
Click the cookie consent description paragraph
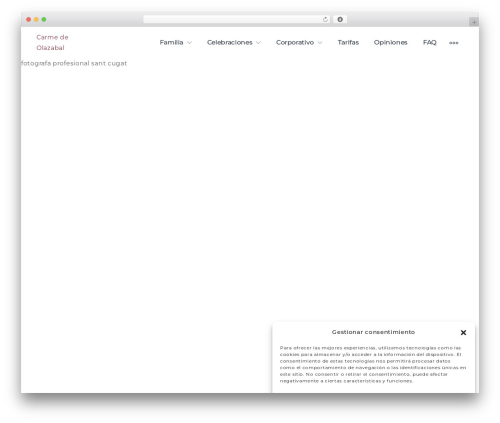[x=373, y=364]
